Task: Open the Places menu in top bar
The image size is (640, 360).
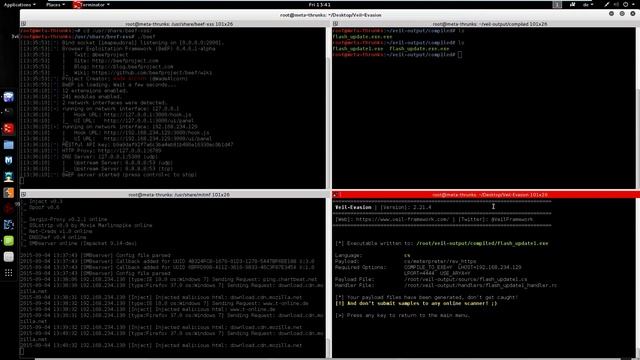Action: point(55,4)
